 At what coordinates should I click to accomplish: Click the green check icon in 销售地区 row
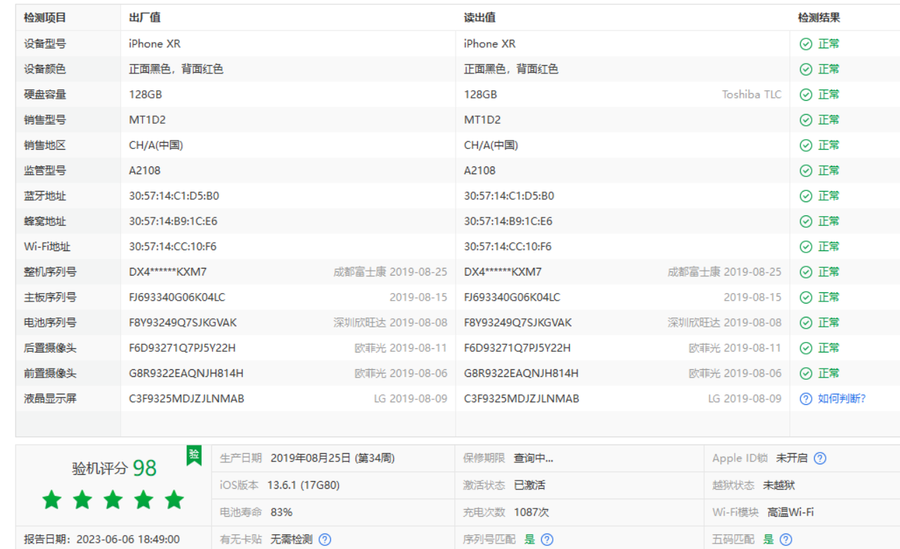click(x=806, y=145)
